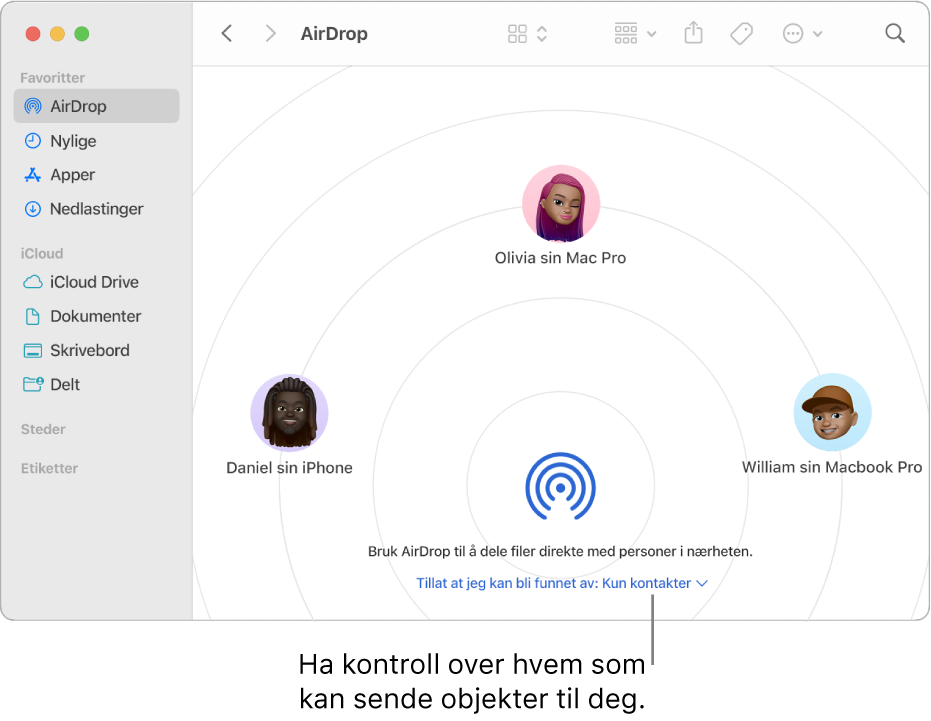The width and height of the screenshot is (931, 721).
Task: Open Apper in the sidebar
Action: coord(72,175)
